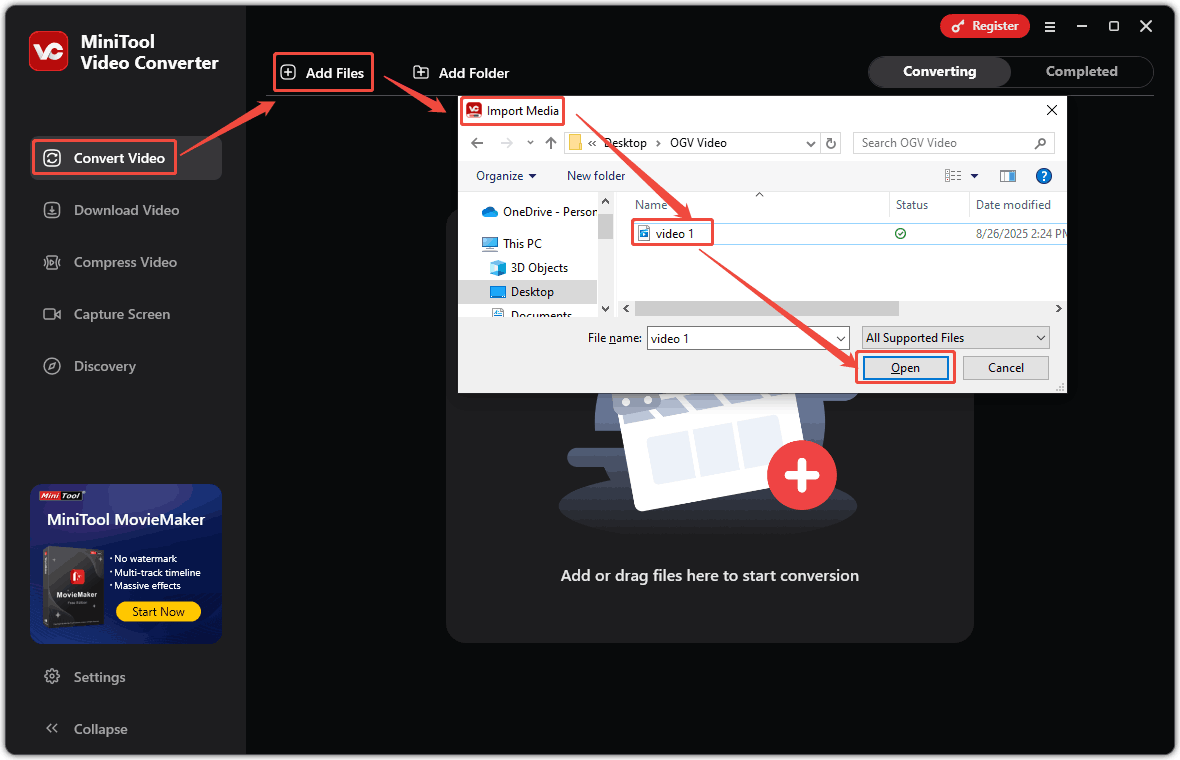This screenshot has width=1180, height=760.
Task: Switch to the Converting tab
Action: [x=939, y=71]
